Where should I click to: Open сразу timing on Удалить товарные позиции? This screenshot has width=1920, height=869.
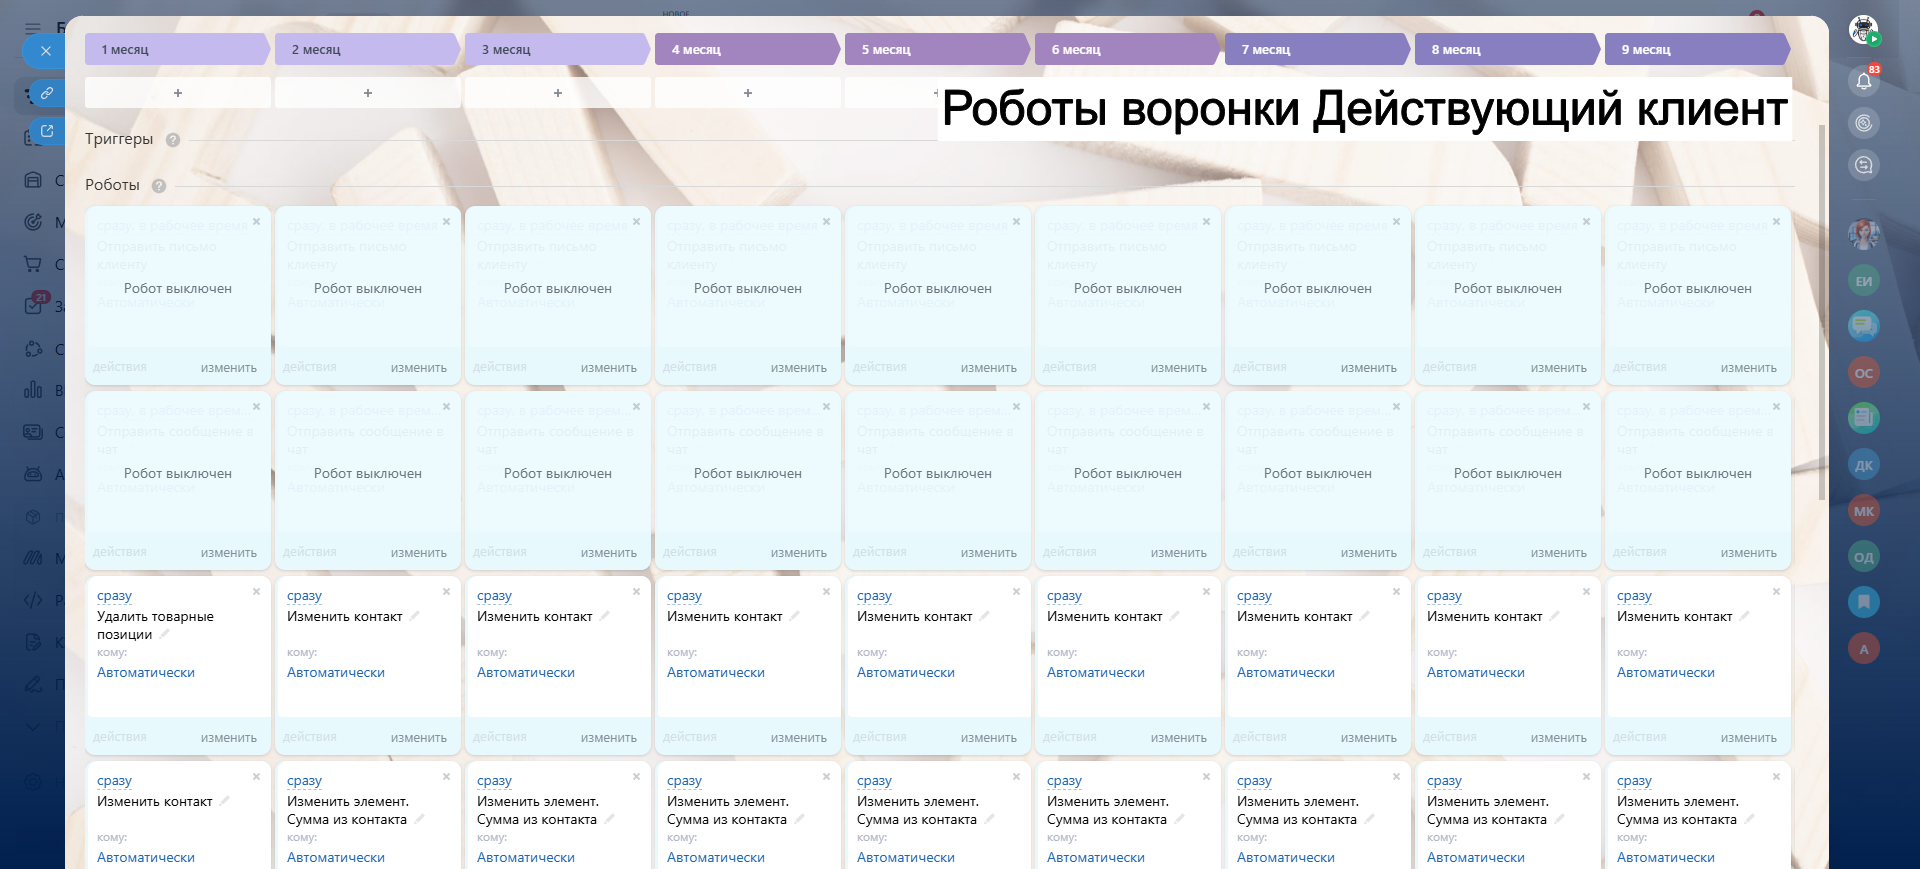114,596
